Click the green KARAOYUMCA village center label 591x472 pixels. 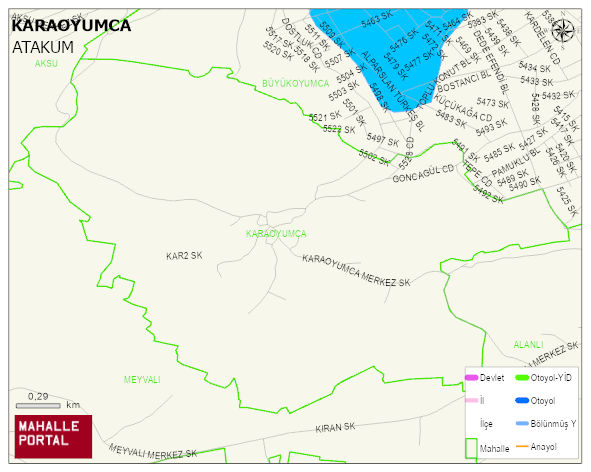(x=276, y=234)
